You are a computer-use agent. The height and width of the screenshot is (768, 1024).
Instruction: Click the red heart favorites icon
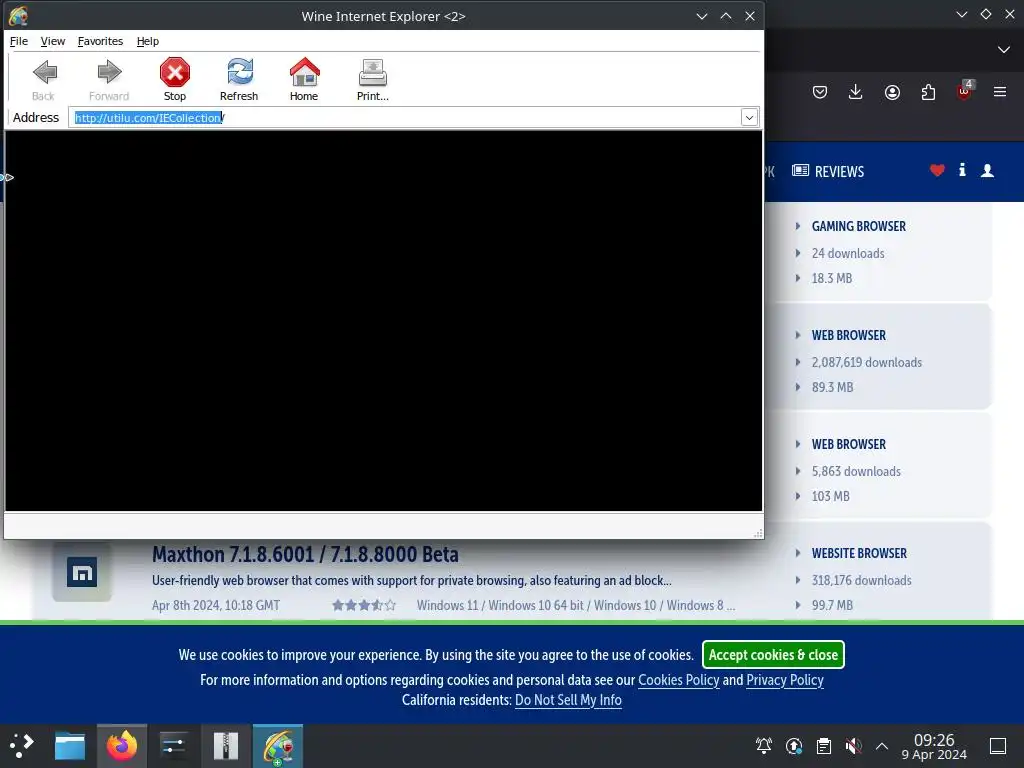tap(937, 170)
